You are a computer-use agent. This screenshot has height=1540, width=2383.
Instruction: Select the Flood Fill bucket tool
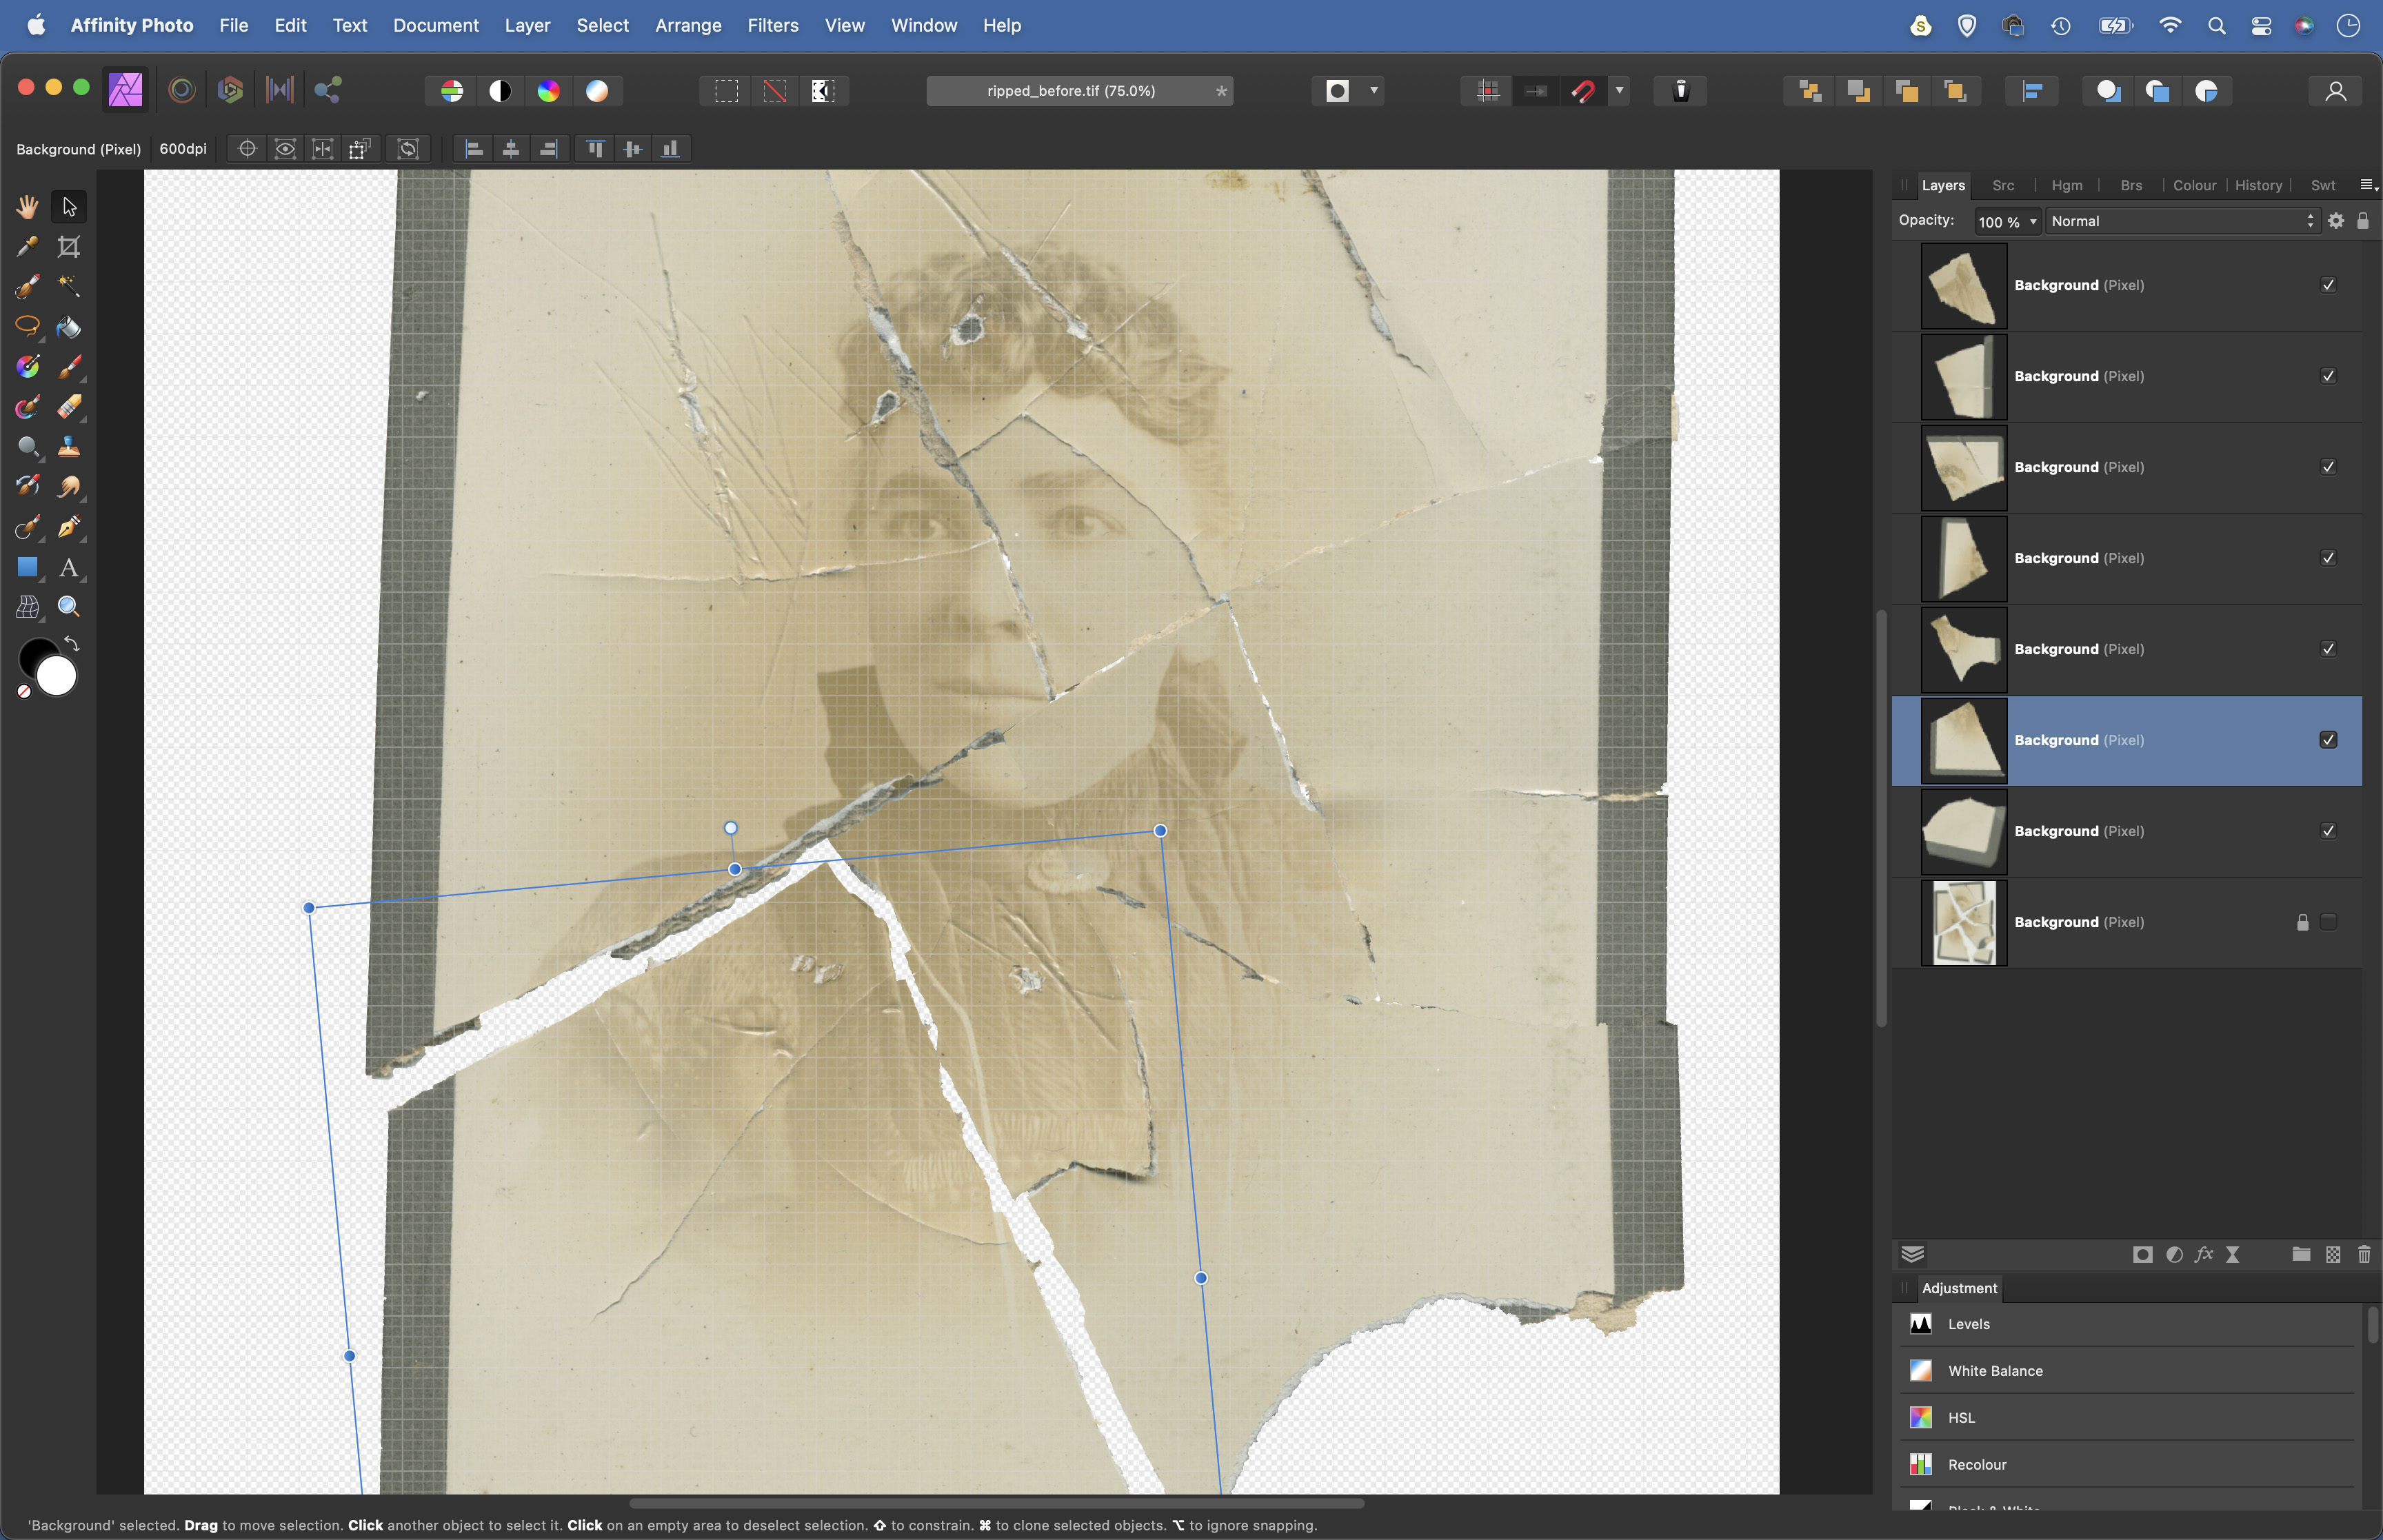click(69, 327)
